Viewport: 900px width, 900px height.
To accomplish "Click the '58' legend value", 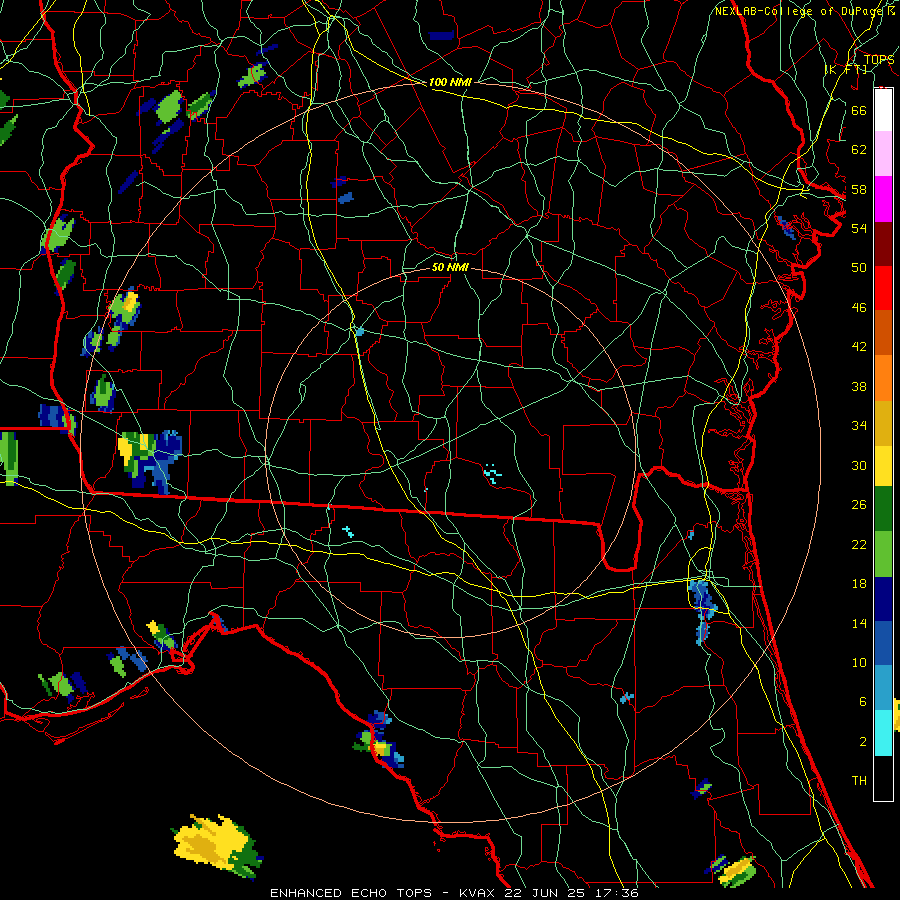I will point(859,189).
